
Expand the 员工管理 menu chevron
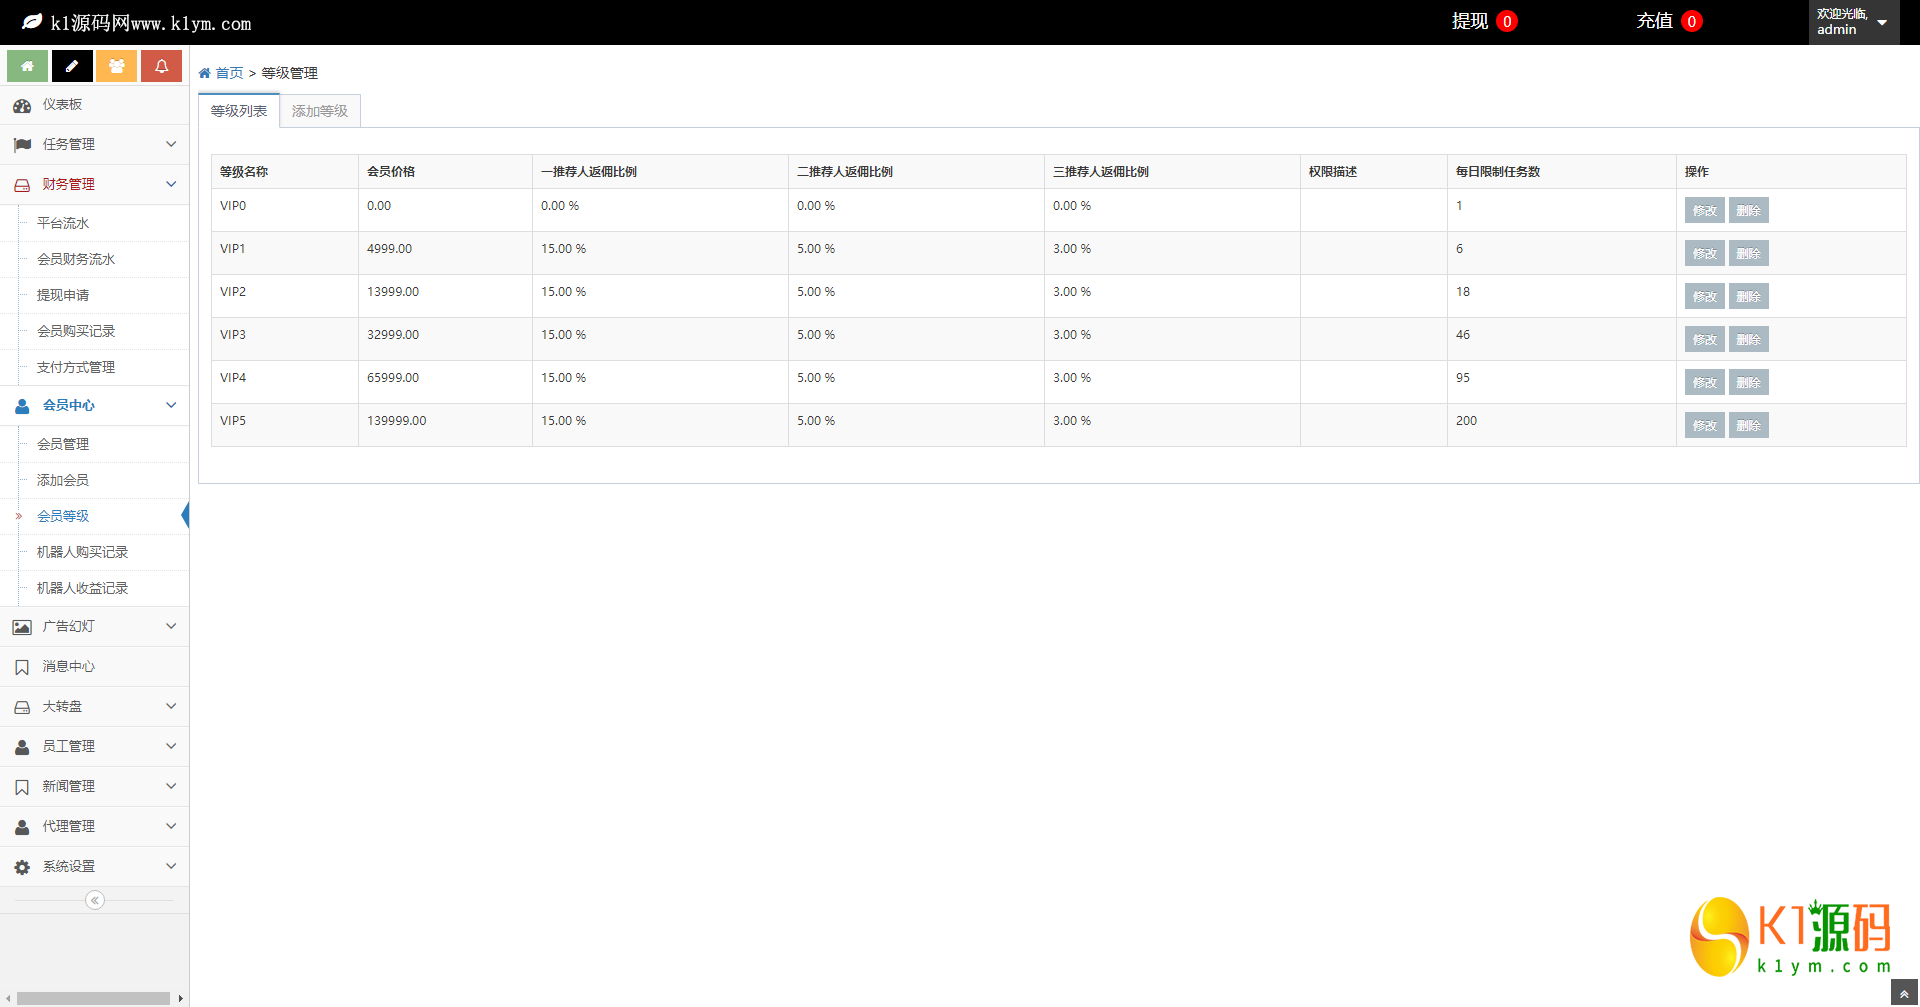click(171, 746)
